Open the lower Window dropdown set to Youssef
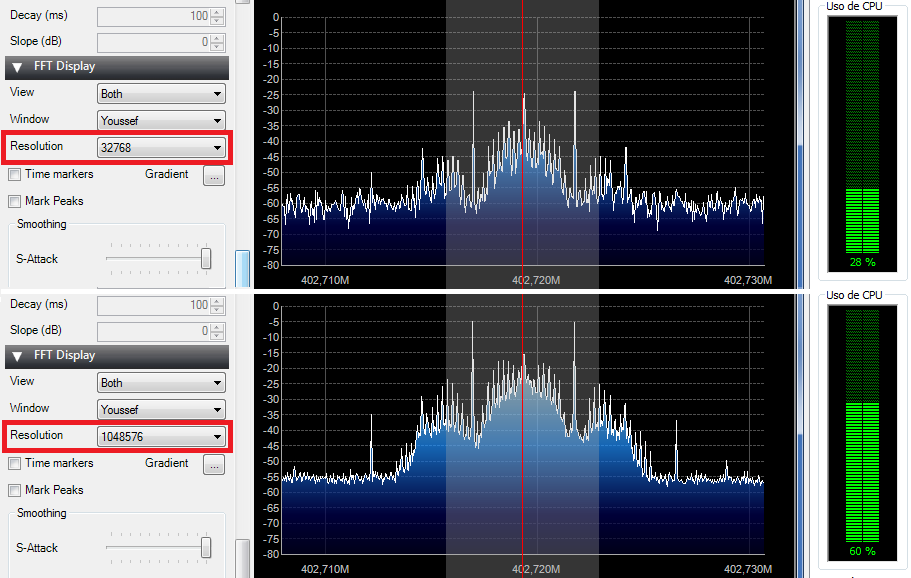The height and width of the screenshot is (578, 911). pos(161,410)
